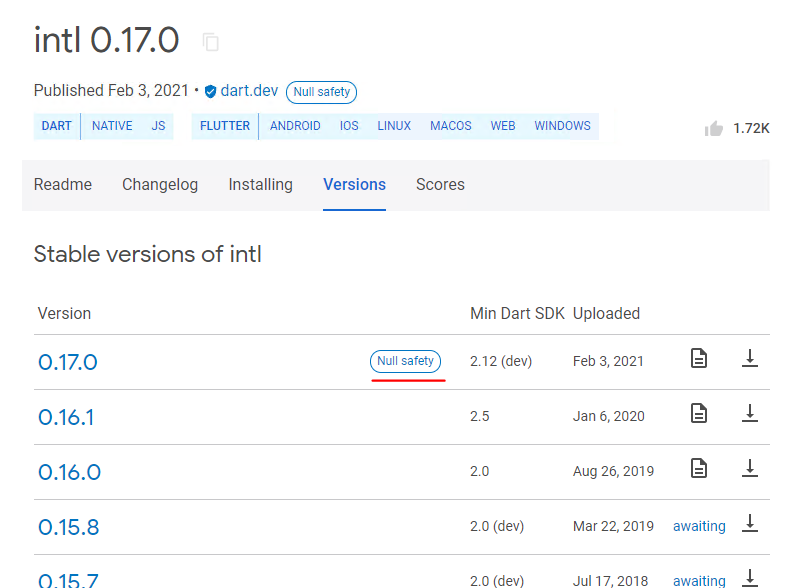The width and height of the screenshot is (795, 588).
Task: Click the MACOS platform tag
Action: point(451,126)
